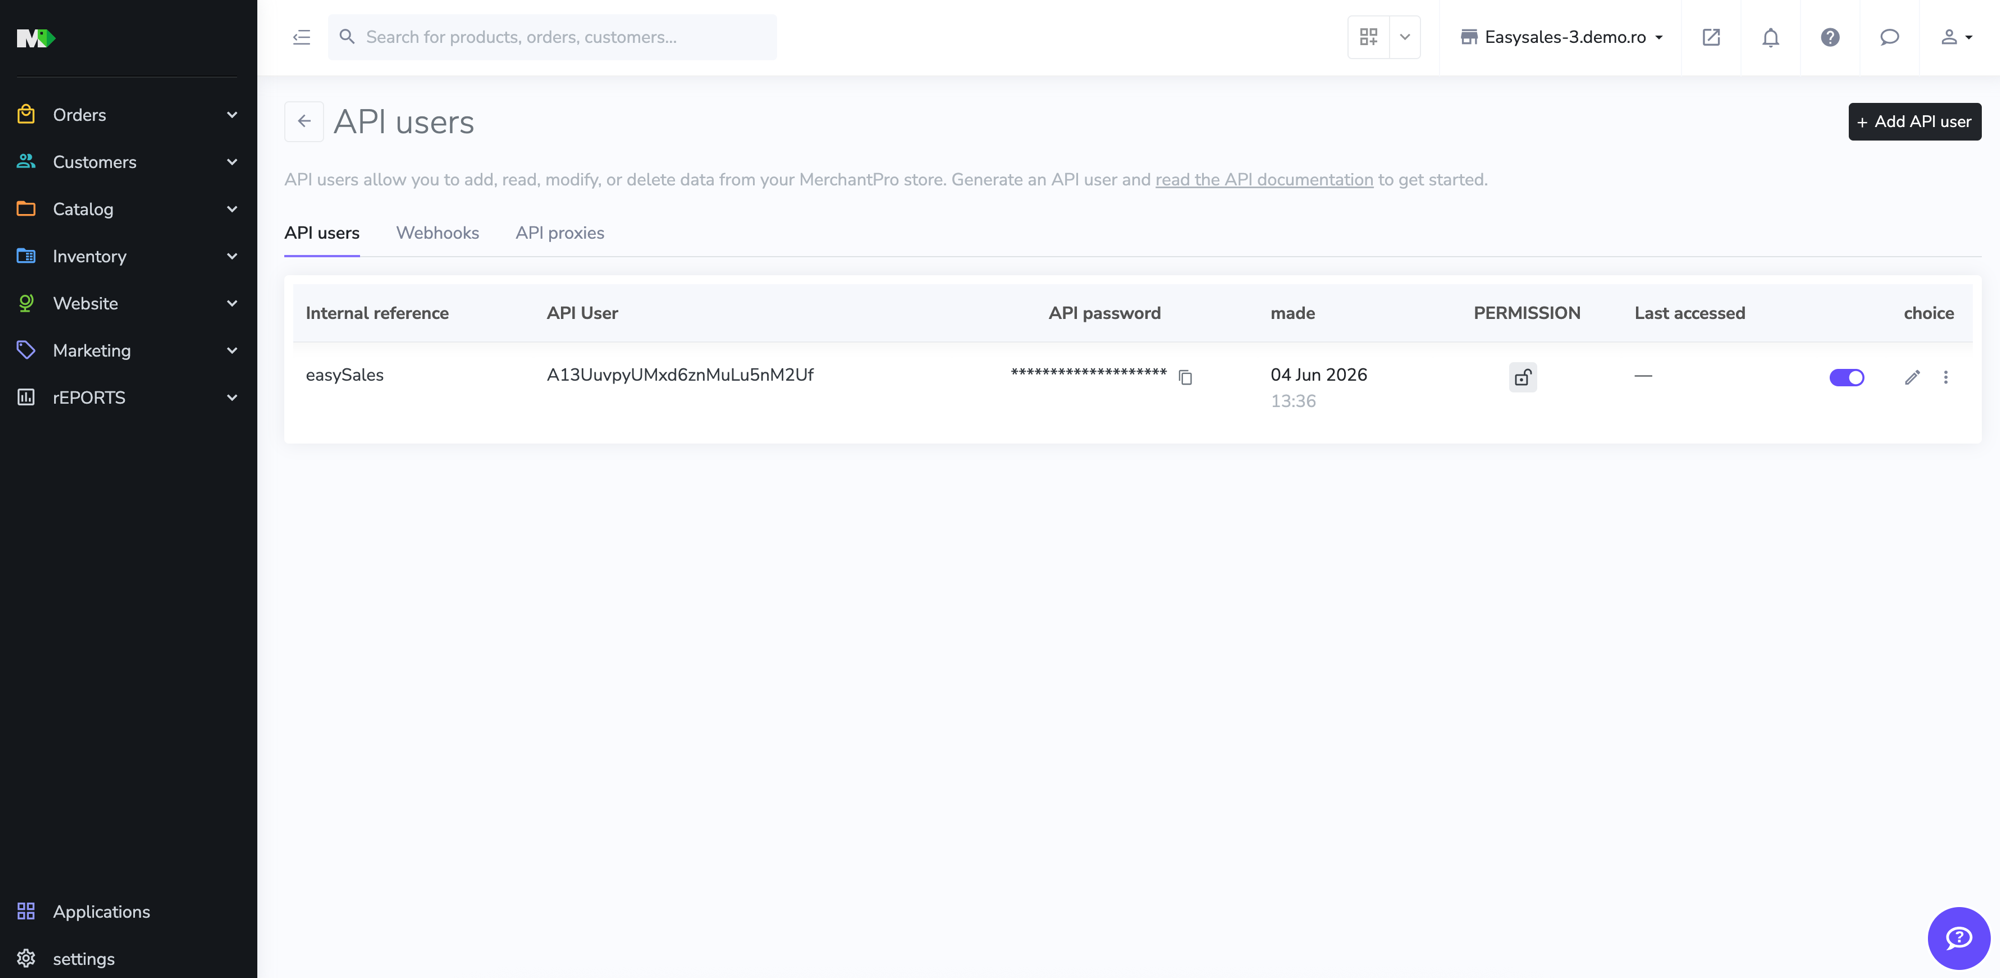This screenshot has height=978, width=2000.
Task: Open the Orders menu item
Action: tap(128, 115)
